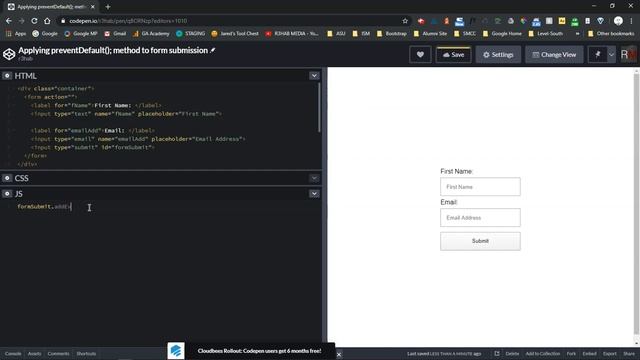Open the Assets panel
The height and width of the screenshot is (360, 640).
click(x=34, y=354)
